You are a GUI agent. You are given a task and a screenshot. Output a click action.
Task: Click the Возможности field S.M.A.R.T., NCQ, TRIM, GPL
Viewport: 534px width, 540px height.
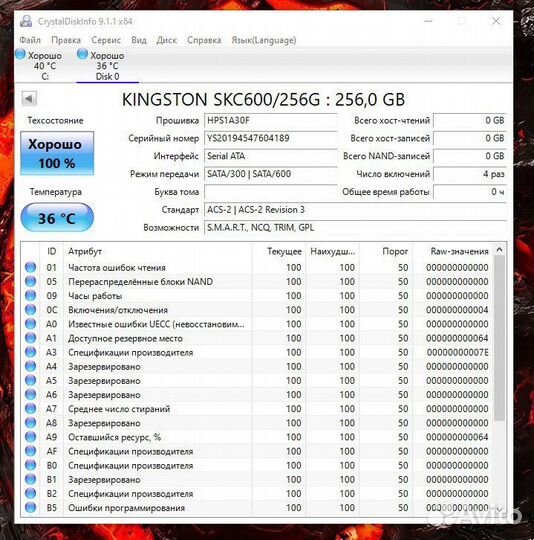coord(355,228)
